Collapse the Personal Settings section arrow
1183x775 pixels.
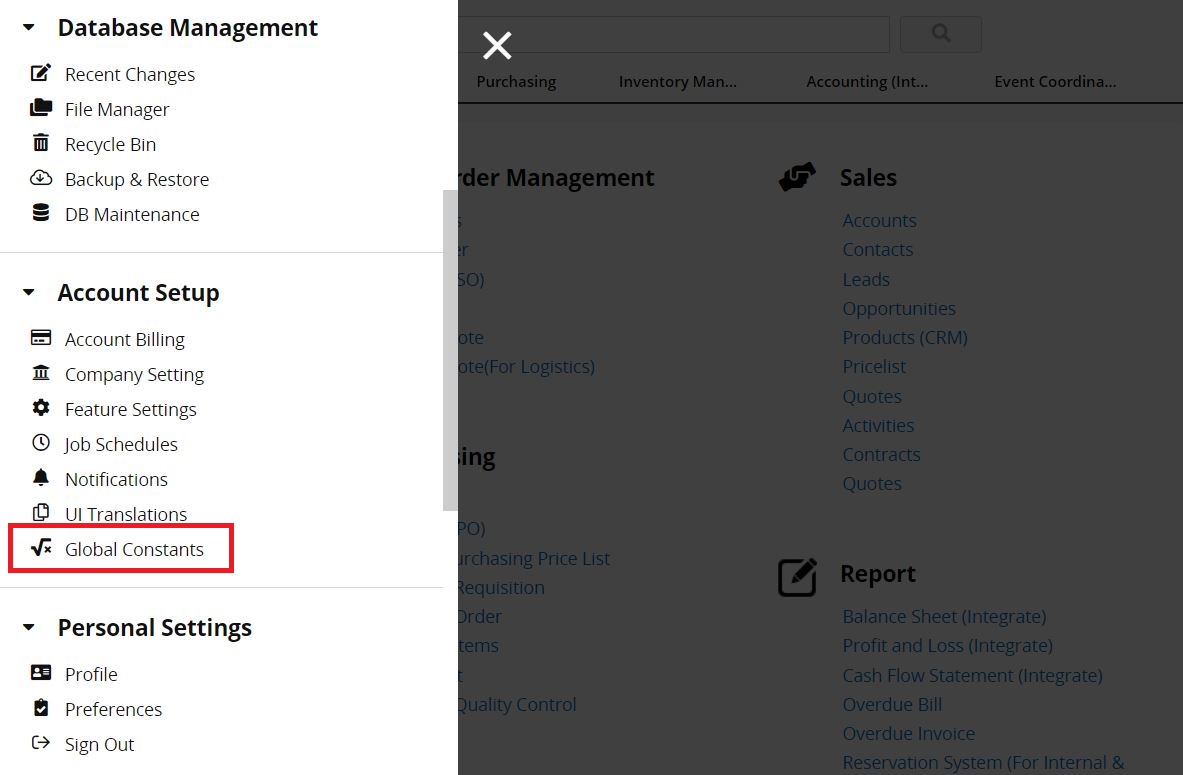29,628
